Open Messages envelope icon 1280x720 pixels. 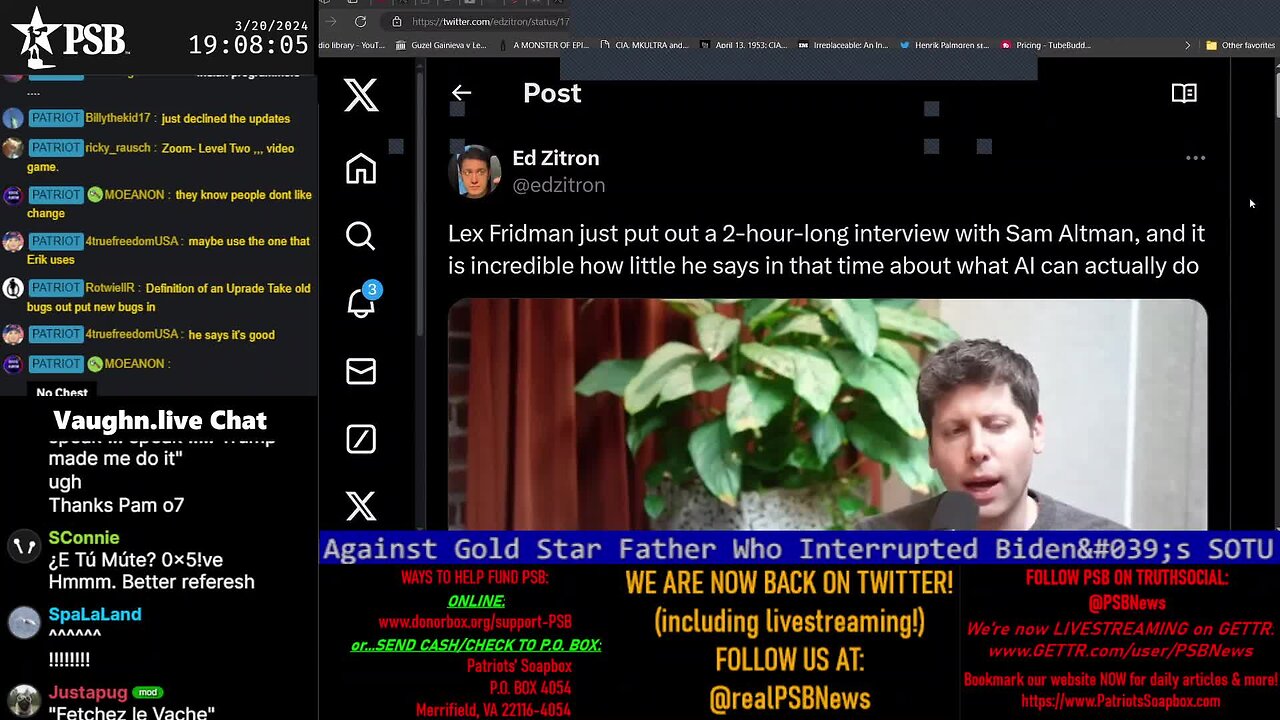[x=361, y=371]
